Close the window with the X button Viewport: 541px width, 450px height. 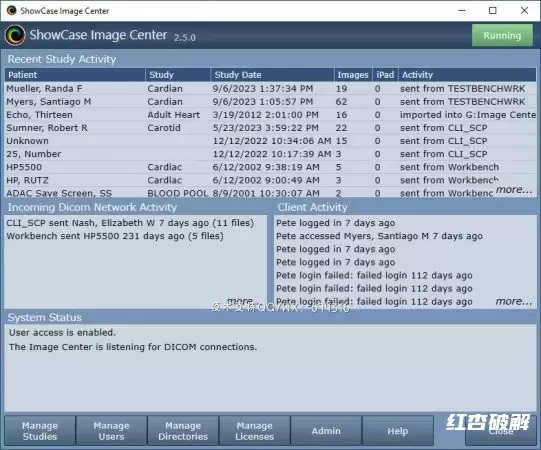point(524,11)
